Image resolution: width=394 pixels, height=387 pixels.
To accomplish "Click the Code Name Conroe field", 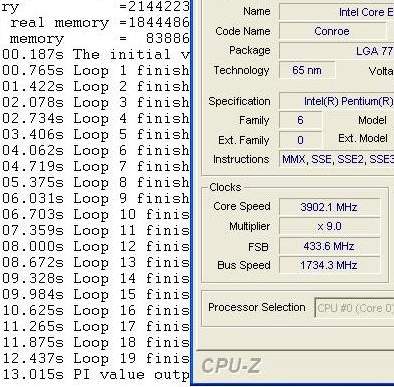I will point(332,31).
